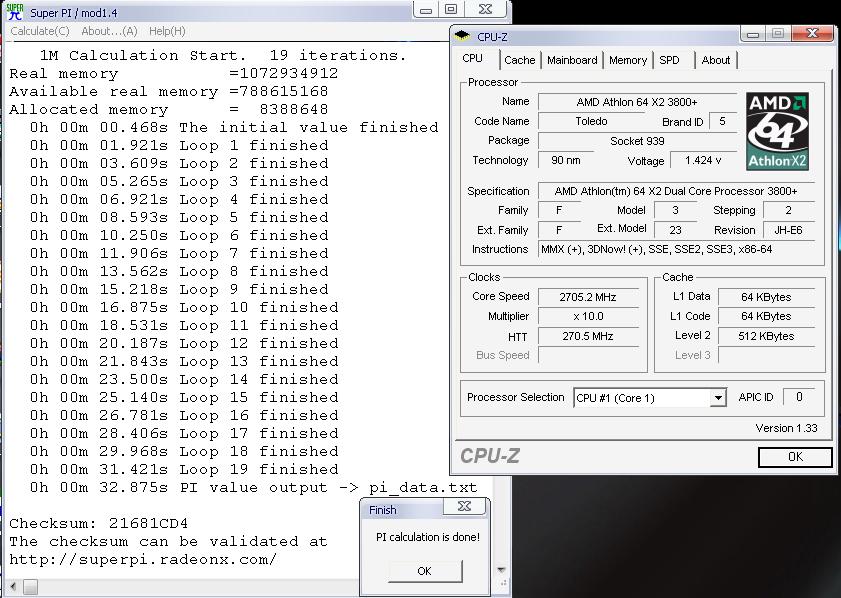Minimize the Super PI window
The height and width of the screenshot is (598, 841).
coord(426,10)
